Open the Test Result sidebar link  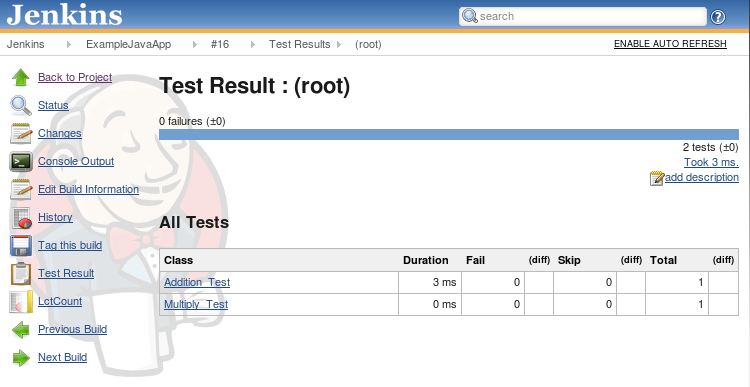point(66,273)
